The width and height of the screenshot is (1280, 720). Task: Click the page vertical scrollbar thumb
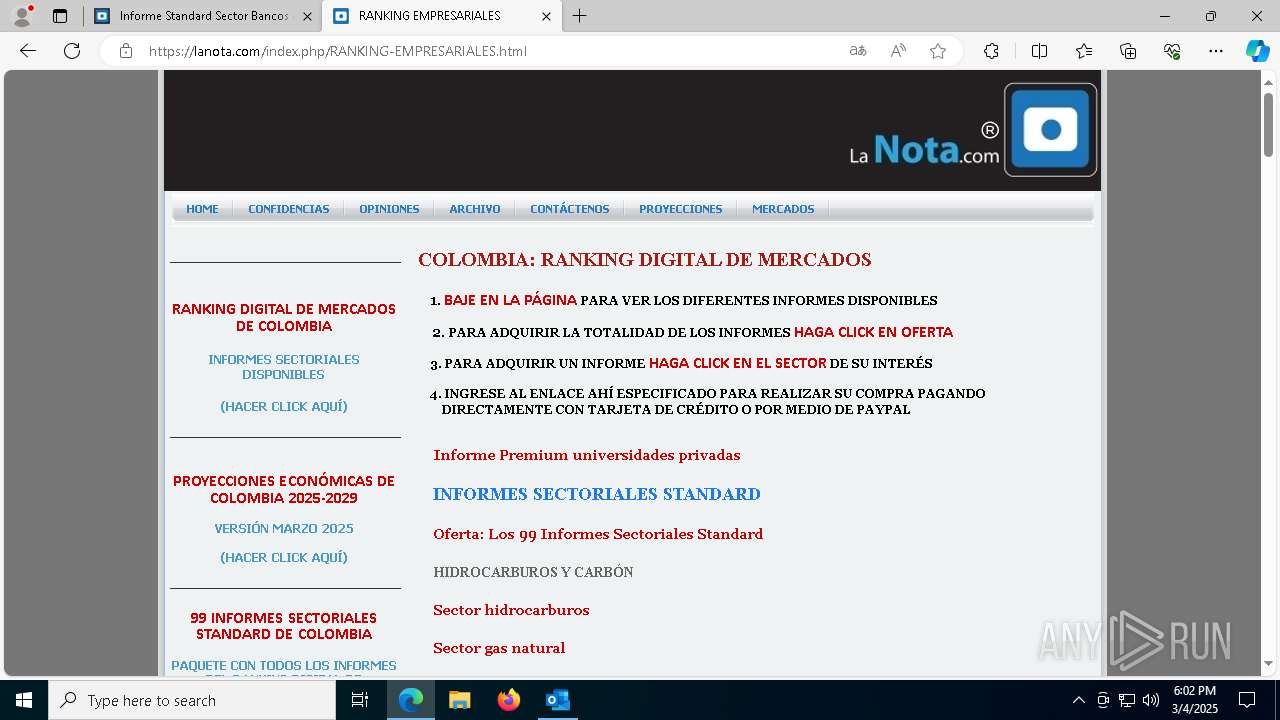(x=1268, y=124)
